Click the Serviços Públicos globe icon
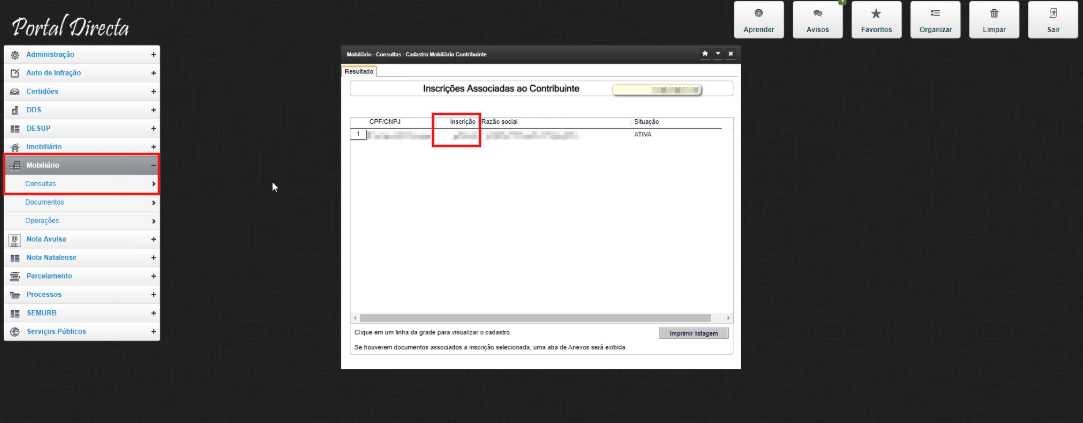Screen dimensions: 1083x423 click(15, 331)
